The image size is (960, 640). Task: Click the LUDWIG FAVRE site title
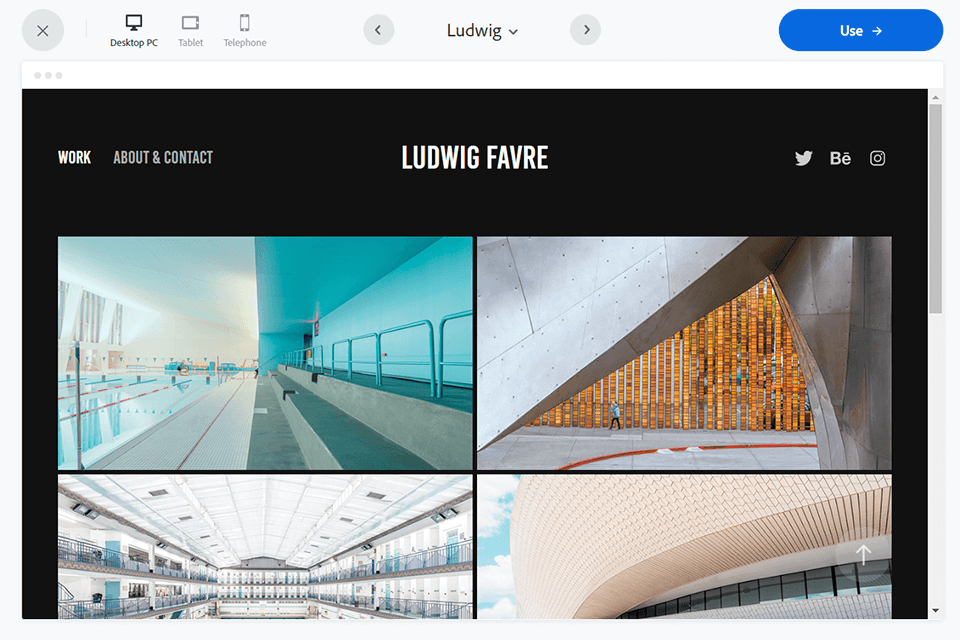click(474, 158)
